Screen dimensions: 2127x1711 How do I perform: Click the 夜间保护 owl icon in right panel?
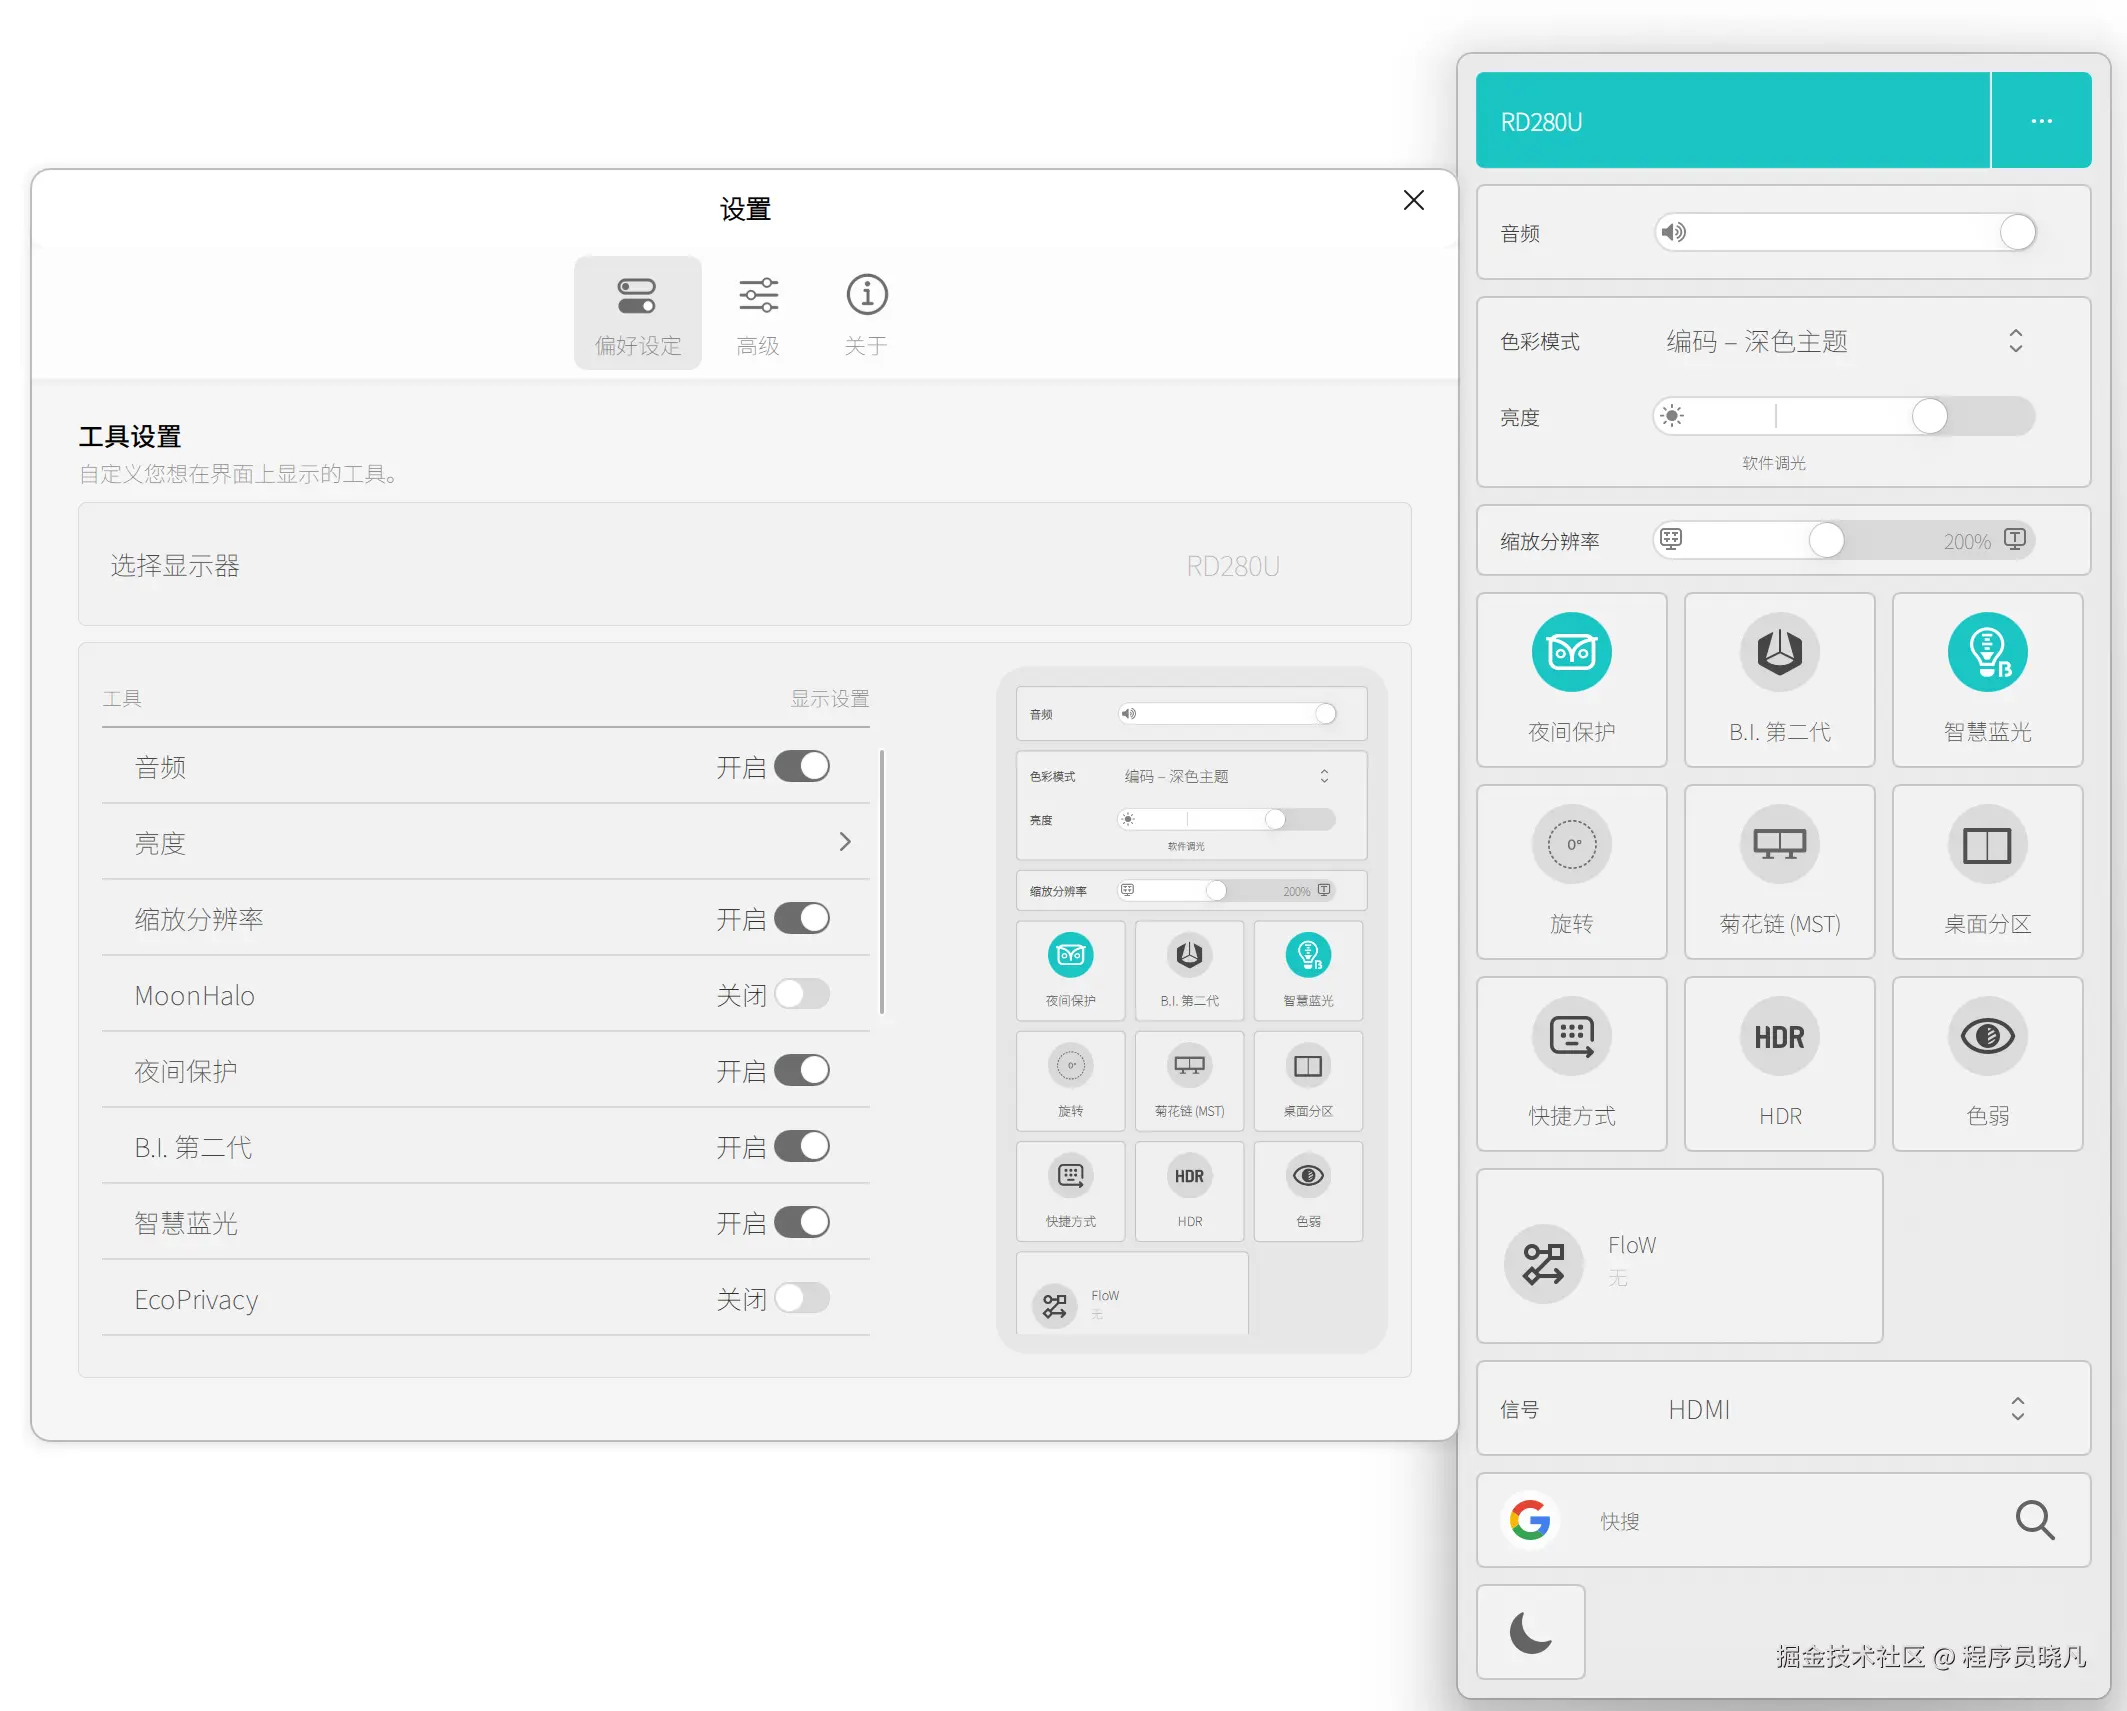coord(1570,653)
